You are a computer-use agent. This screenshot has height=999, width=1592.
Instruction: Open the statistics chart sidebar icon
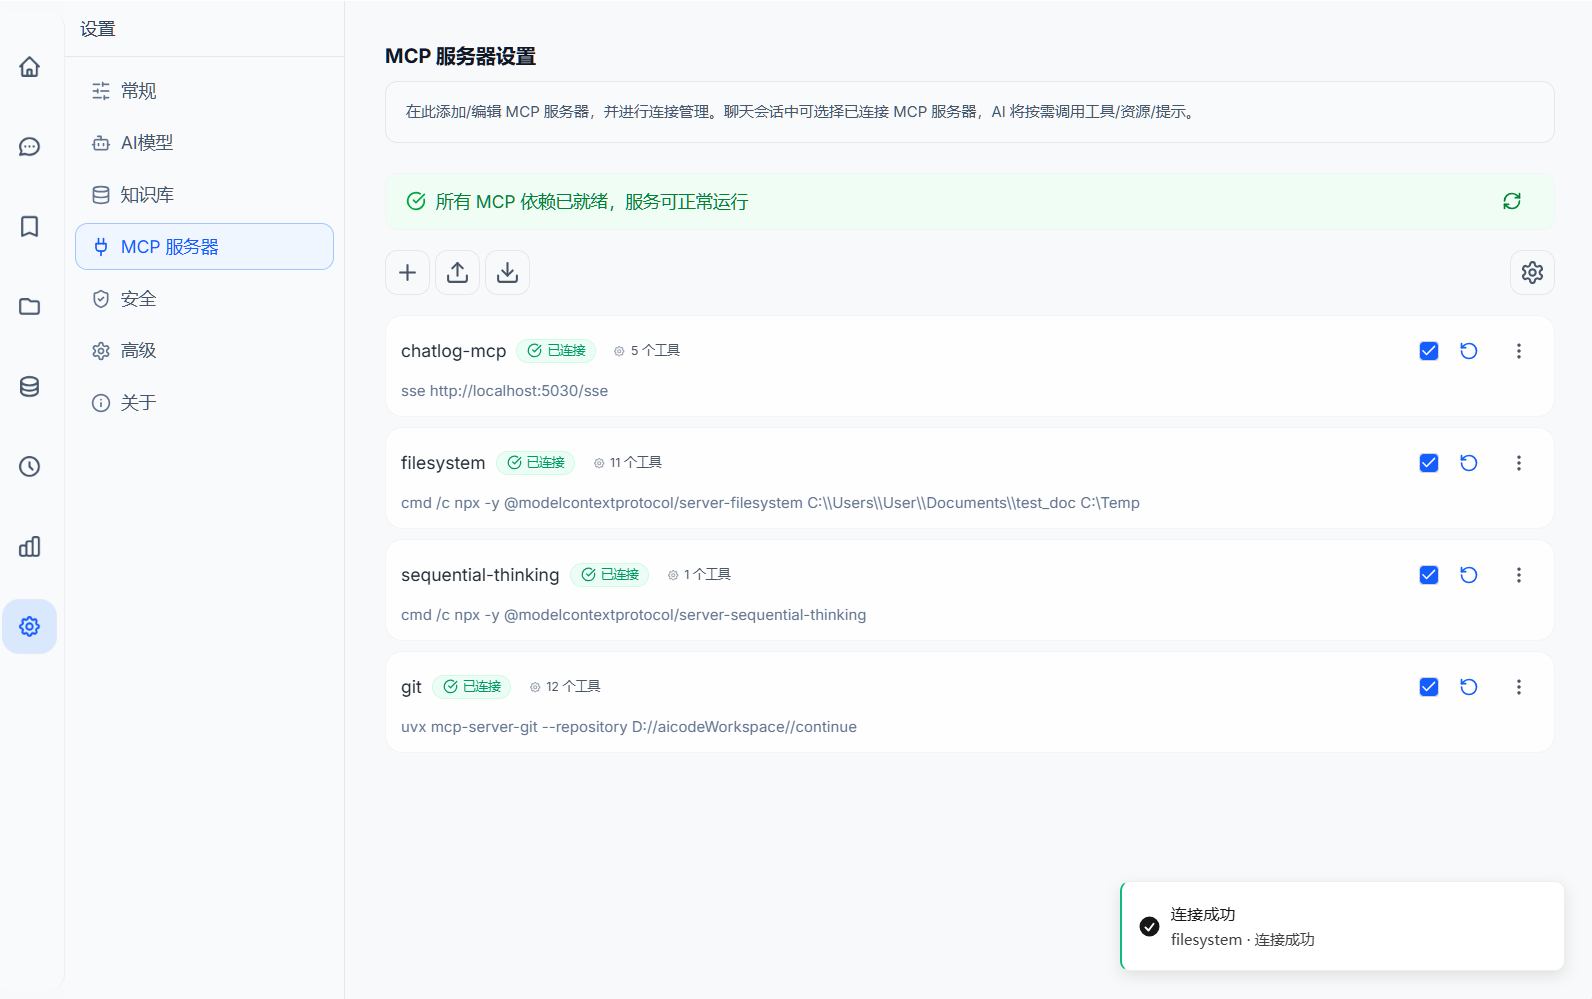coord(30,547)
